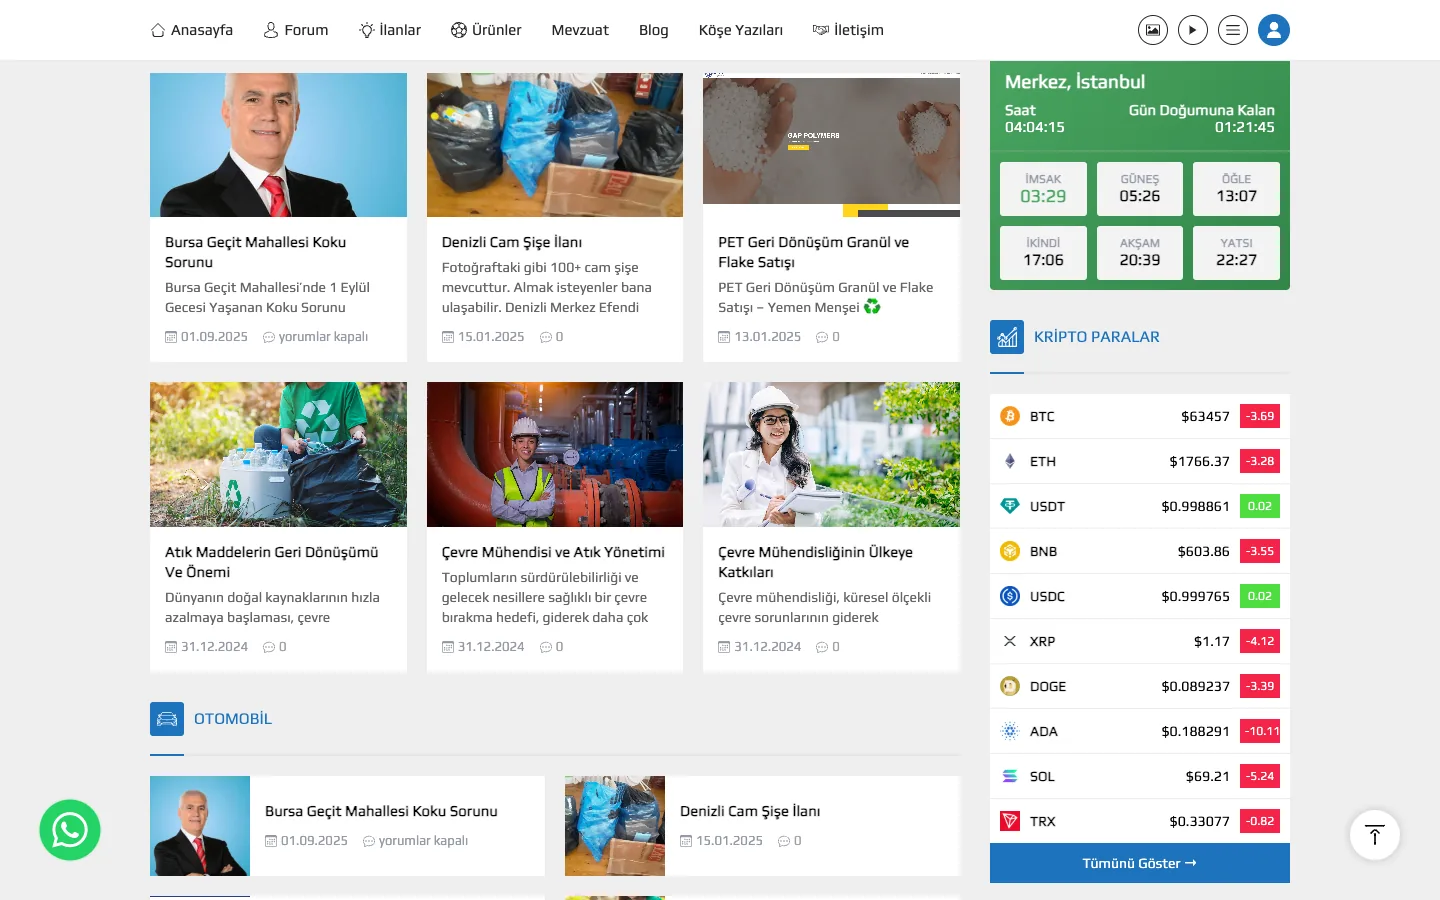Open the Forum menu item
The width and height of the screenshot is (1440, 900).
coord(296,30)
